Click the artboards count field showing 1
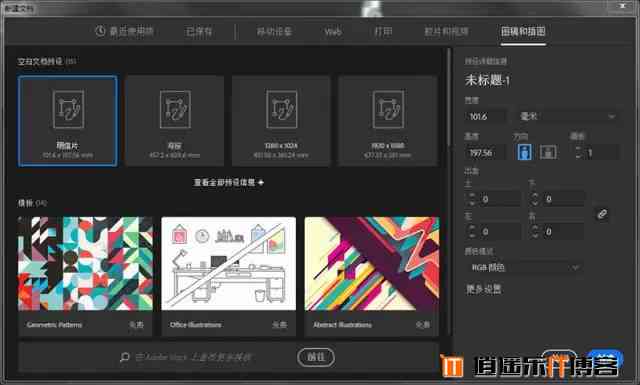 click(602, 153)
